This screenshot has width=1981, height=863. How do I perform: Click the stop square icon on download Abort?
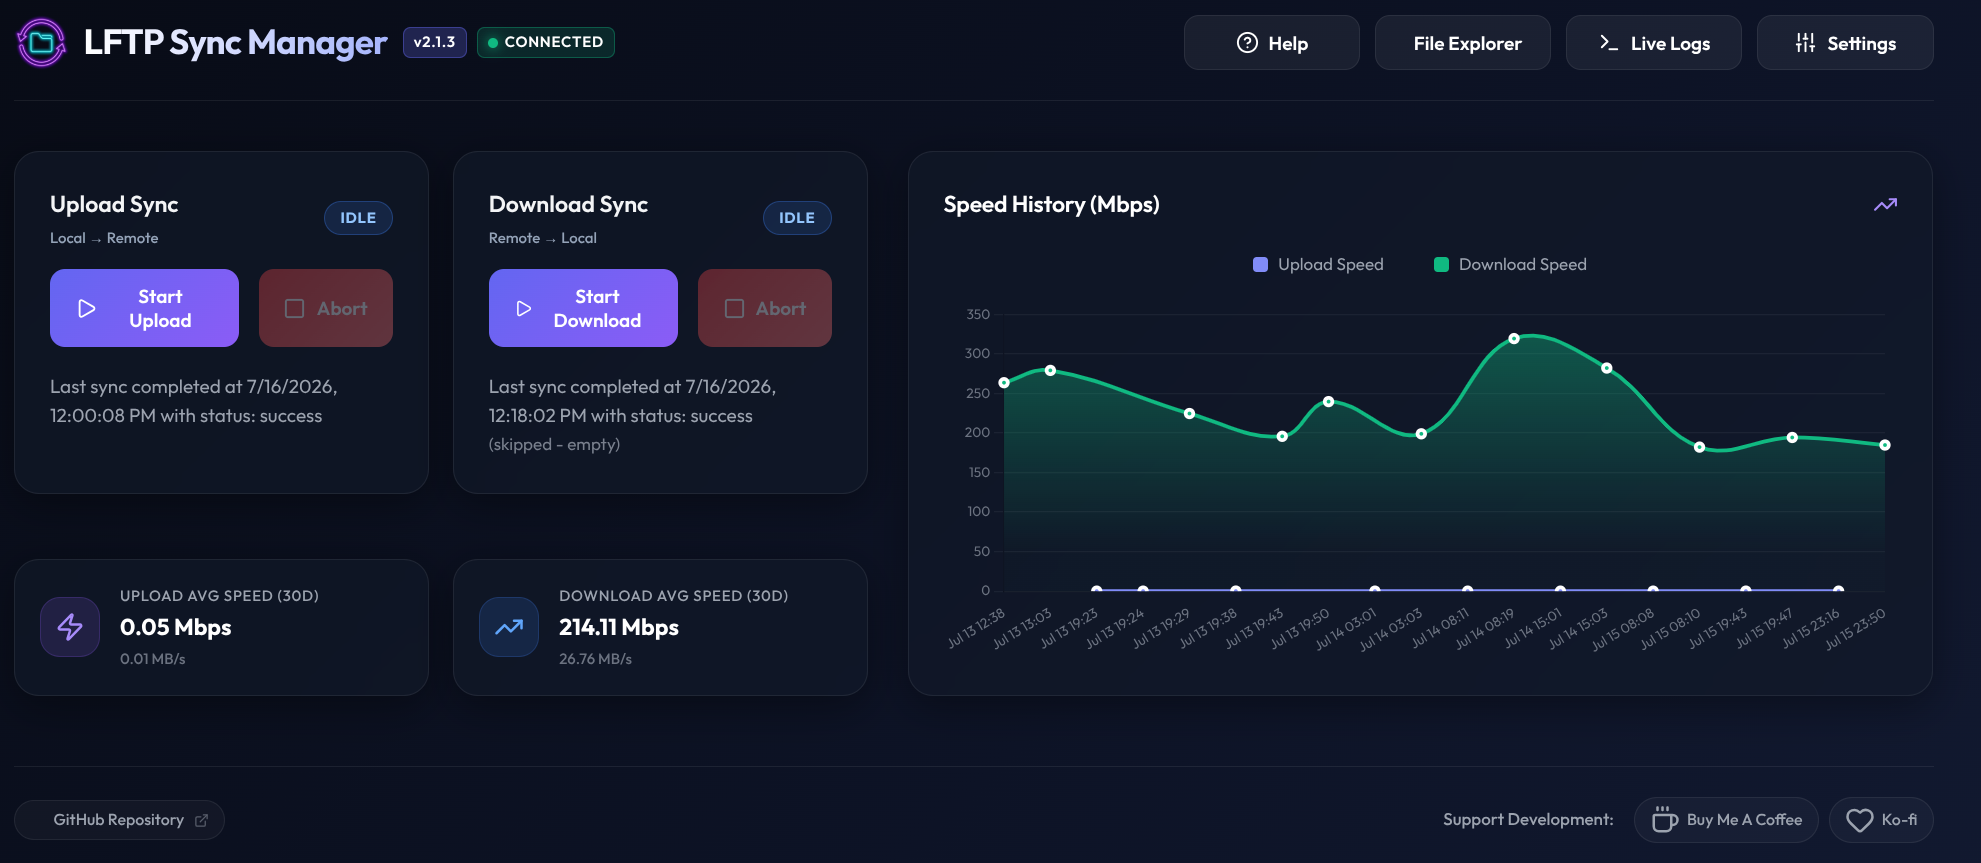[734, 309]
